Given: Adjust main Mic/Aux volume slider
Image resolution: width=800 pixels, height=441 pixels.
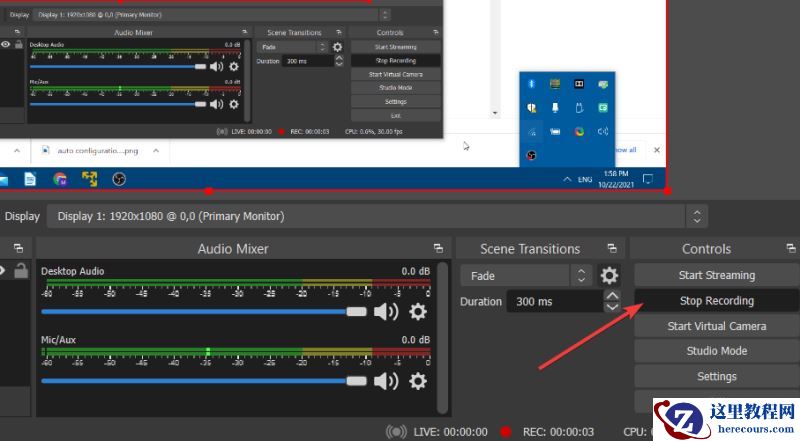Looking at the screenshot, I should (204, 381).
